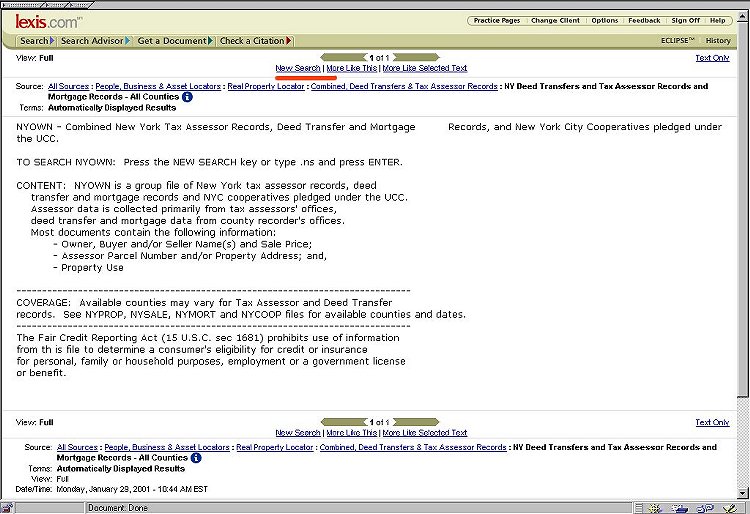Go to previous document arrow below the text
Screen dimensions: 750x514
click(344, 422)
